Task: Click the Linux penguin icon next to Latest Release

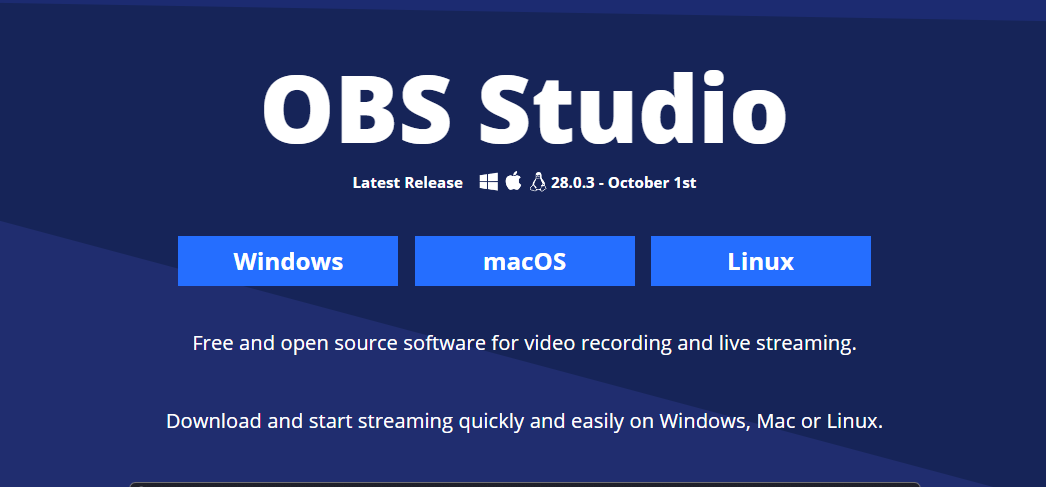Action: coord(538,181)
